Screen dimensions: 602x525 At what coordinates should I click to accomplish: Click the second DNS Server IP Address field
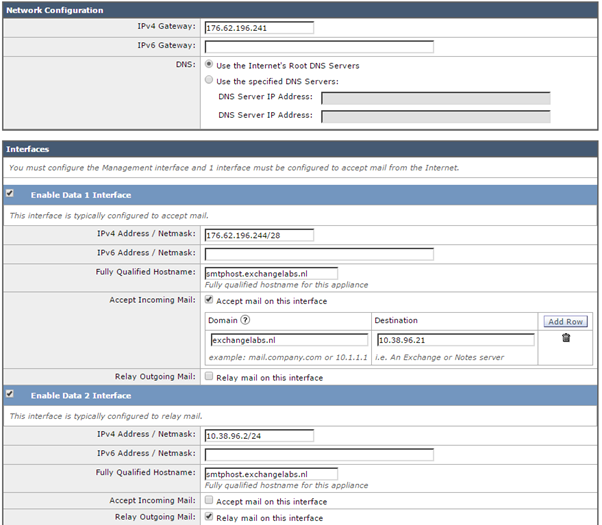click(x=435, y=116)
